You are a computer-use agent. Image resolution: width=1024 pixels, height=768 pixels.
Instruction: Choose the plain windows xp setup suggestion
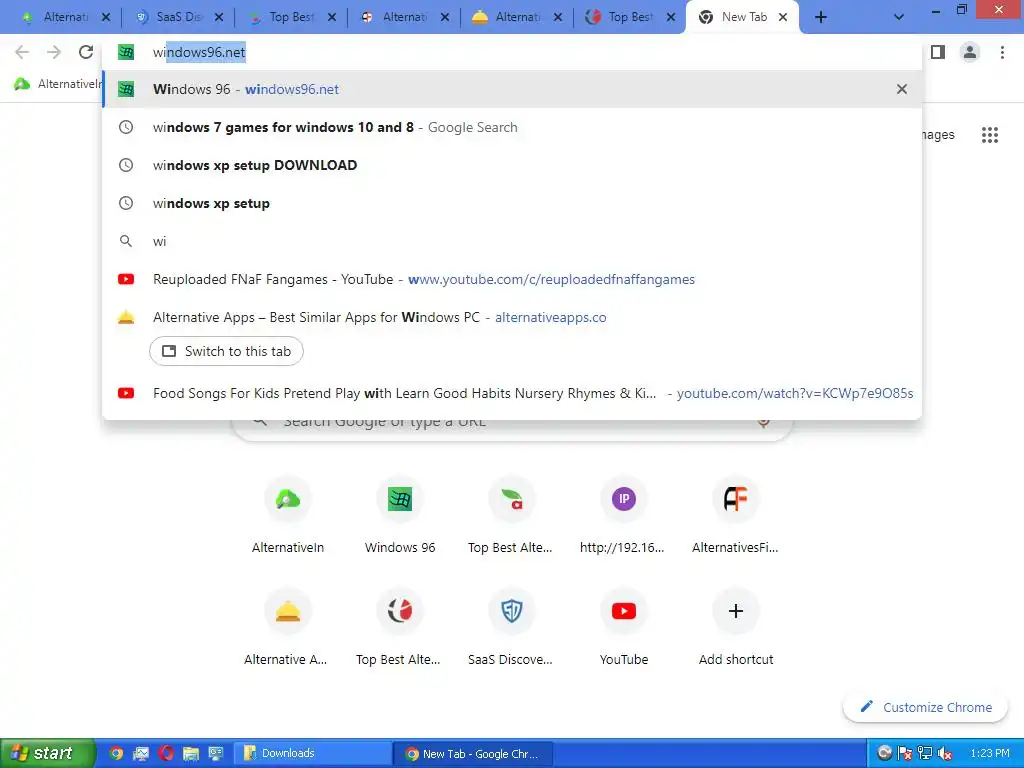point(512,203)
